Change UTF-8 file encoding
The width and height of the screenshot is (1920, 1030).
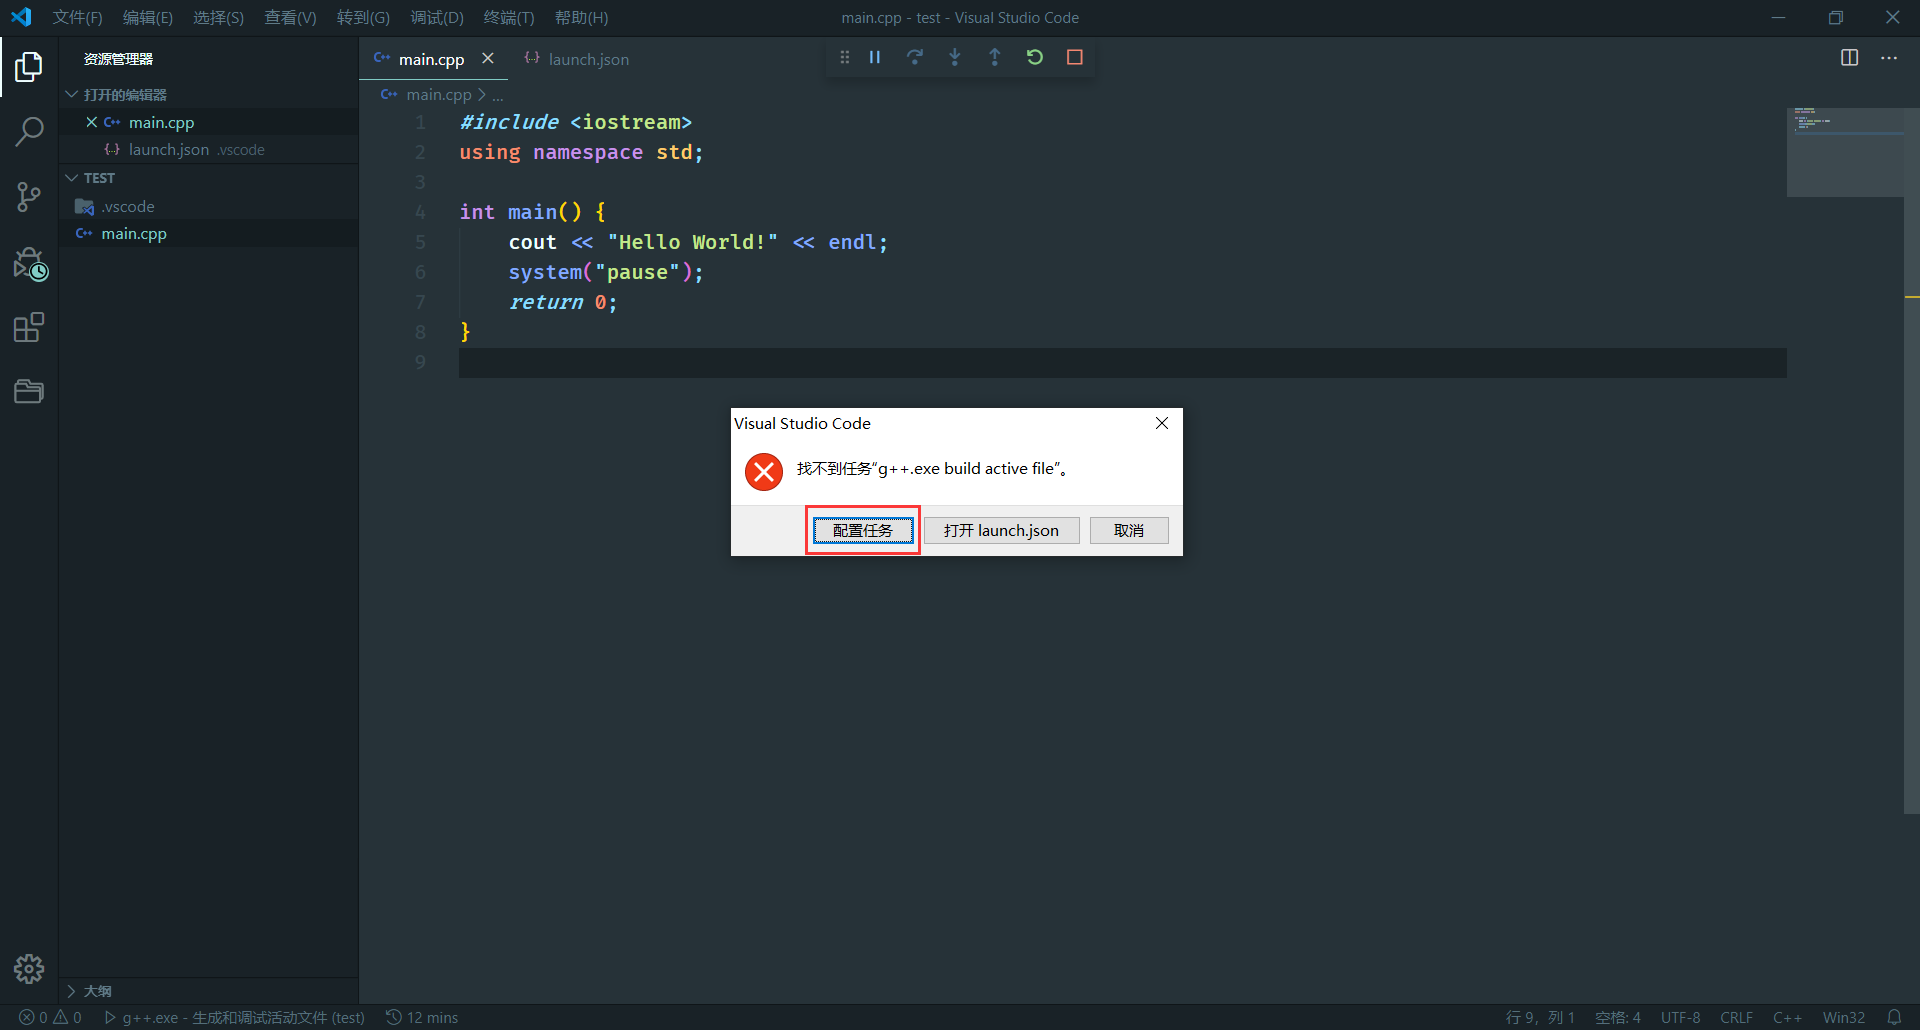1680,1017
